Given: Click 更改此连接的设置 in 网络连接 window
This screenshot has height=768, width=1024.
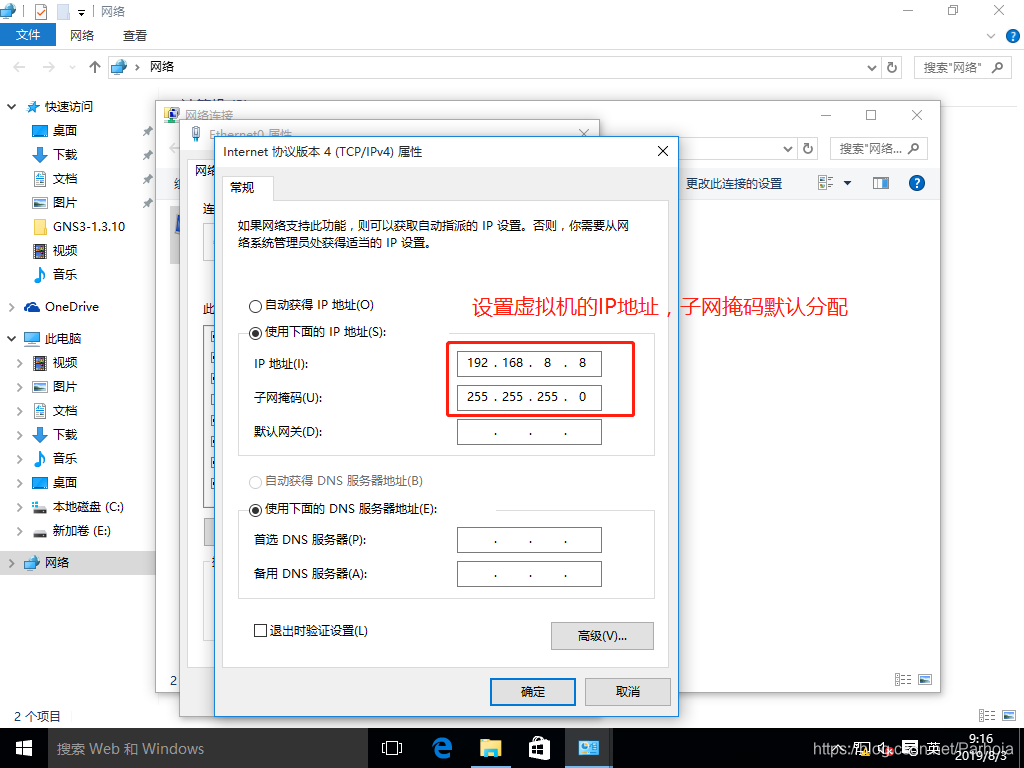Looking at the screenshot, I should pyautogui.click(x=734, y=184).
